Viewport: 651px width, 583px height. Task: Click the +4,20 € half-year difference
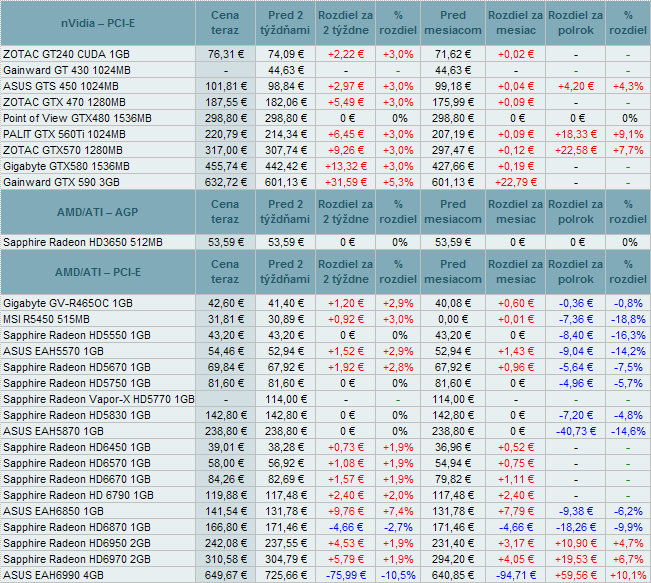click(576, 86)
